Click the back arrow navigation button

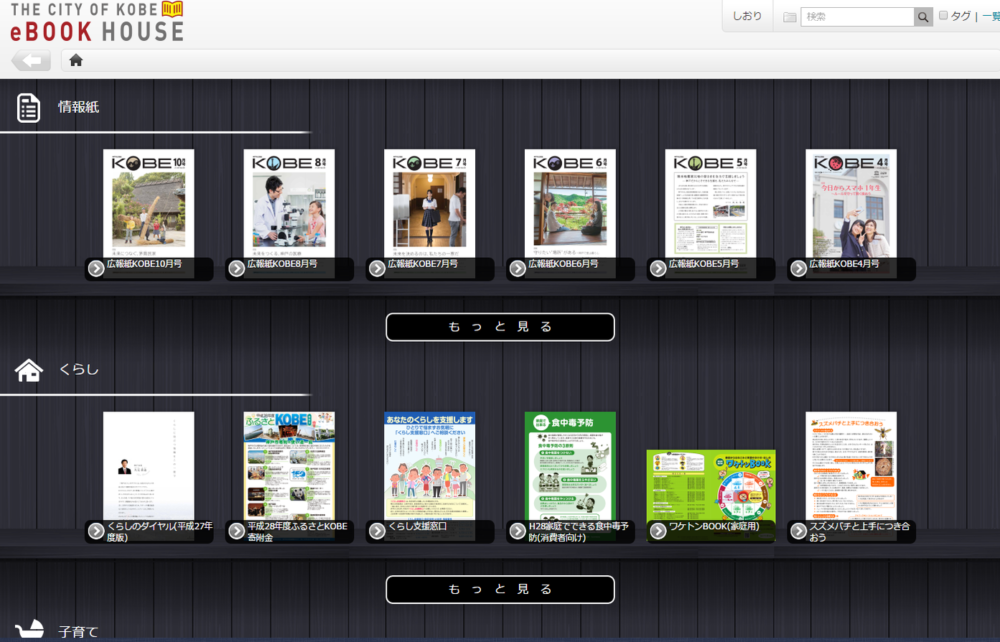coord(31,60)
